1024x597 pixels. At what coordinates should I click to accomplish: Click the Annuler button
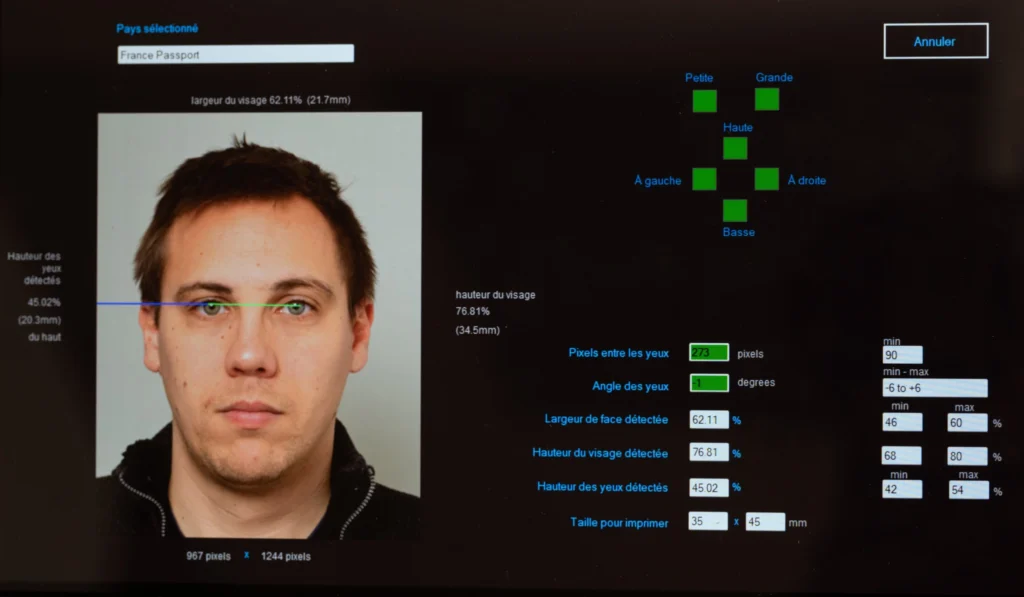[934, 41]
